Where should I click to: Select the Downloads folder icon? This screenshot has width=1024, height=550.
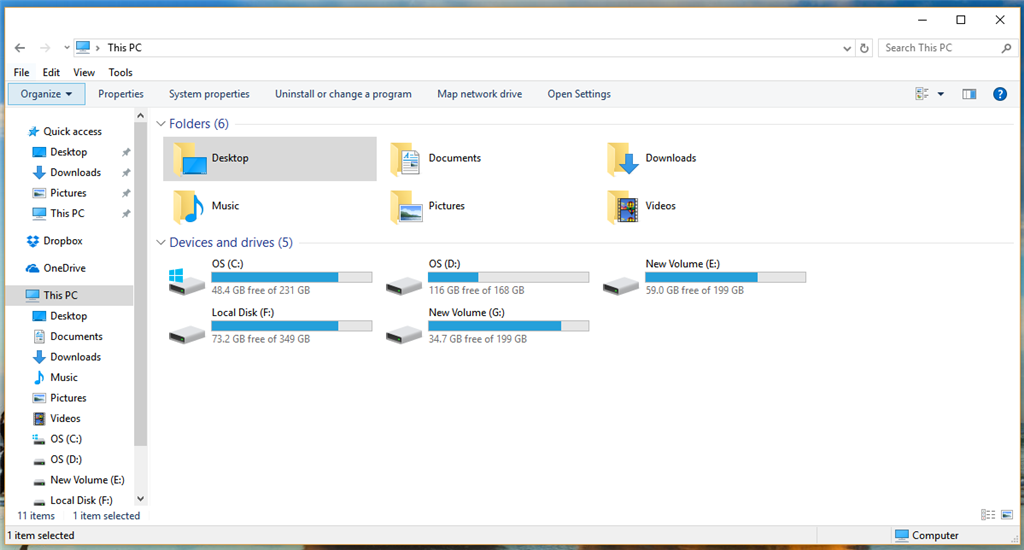622,159
